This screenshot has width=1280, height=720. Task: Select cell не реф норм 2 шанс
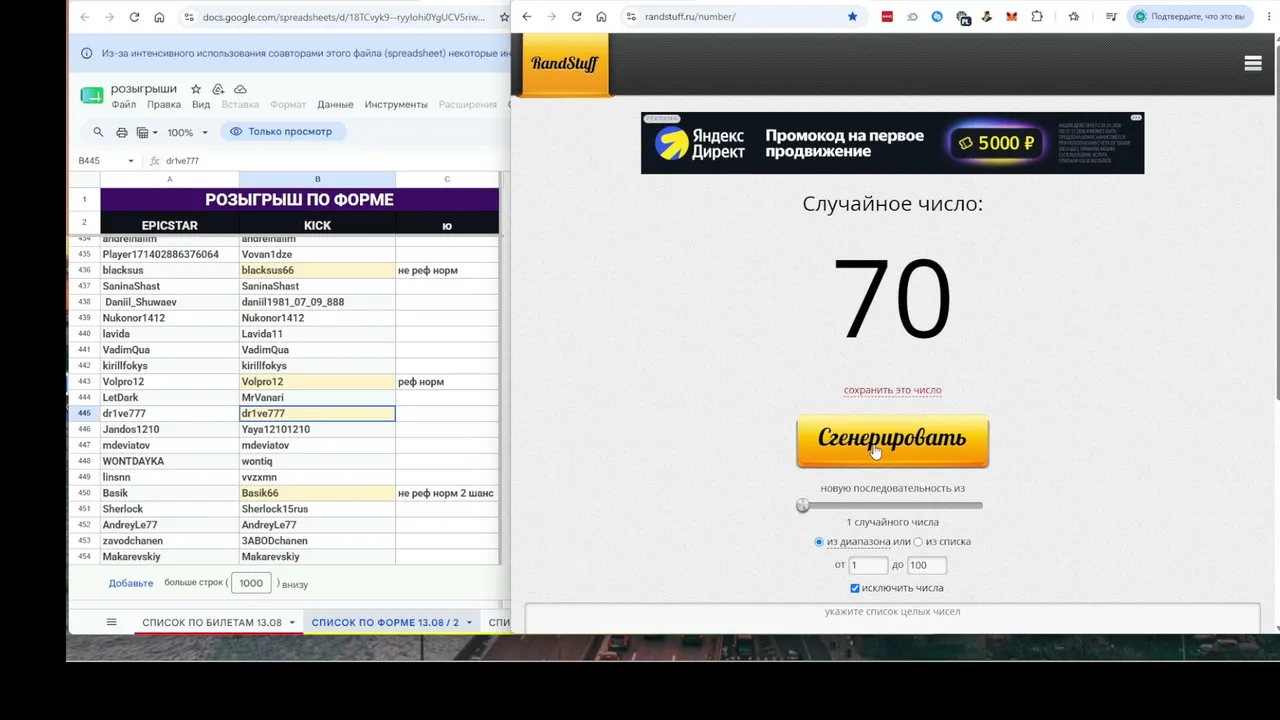point(447,493)
